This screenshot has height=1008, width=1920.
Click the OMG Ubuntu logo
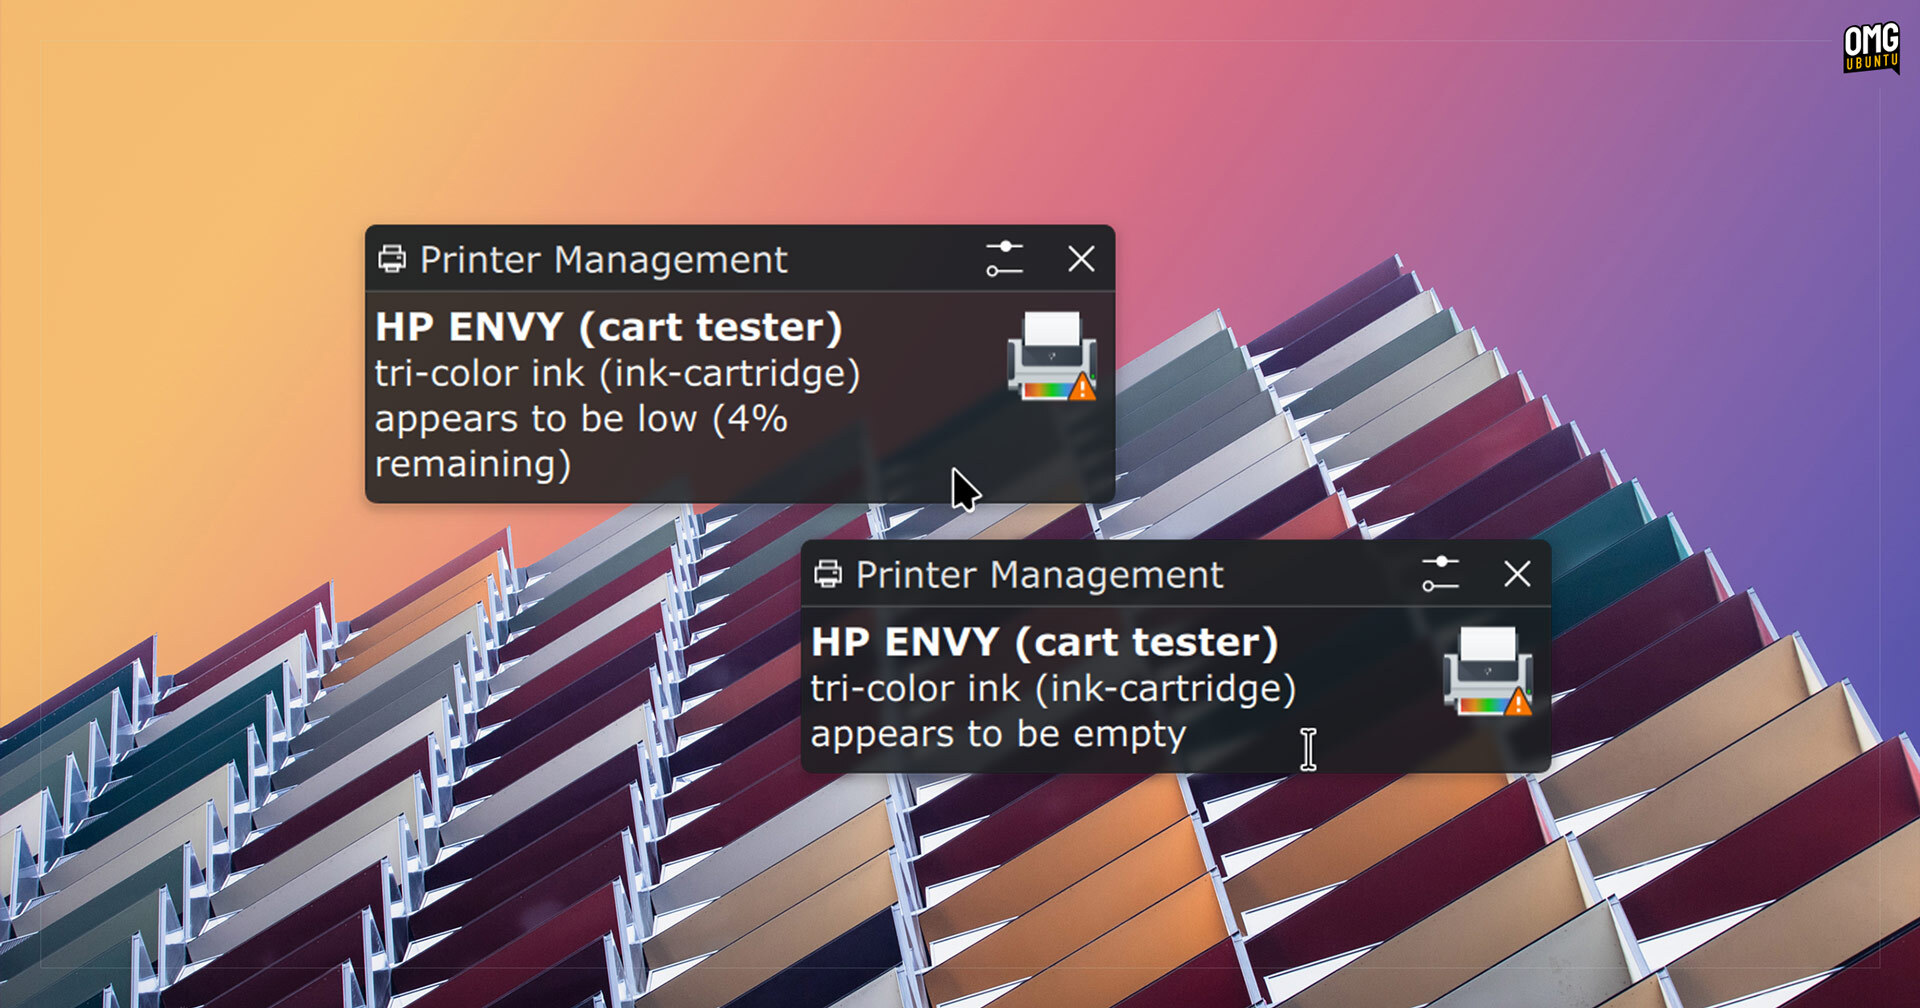coord(1871,48)
